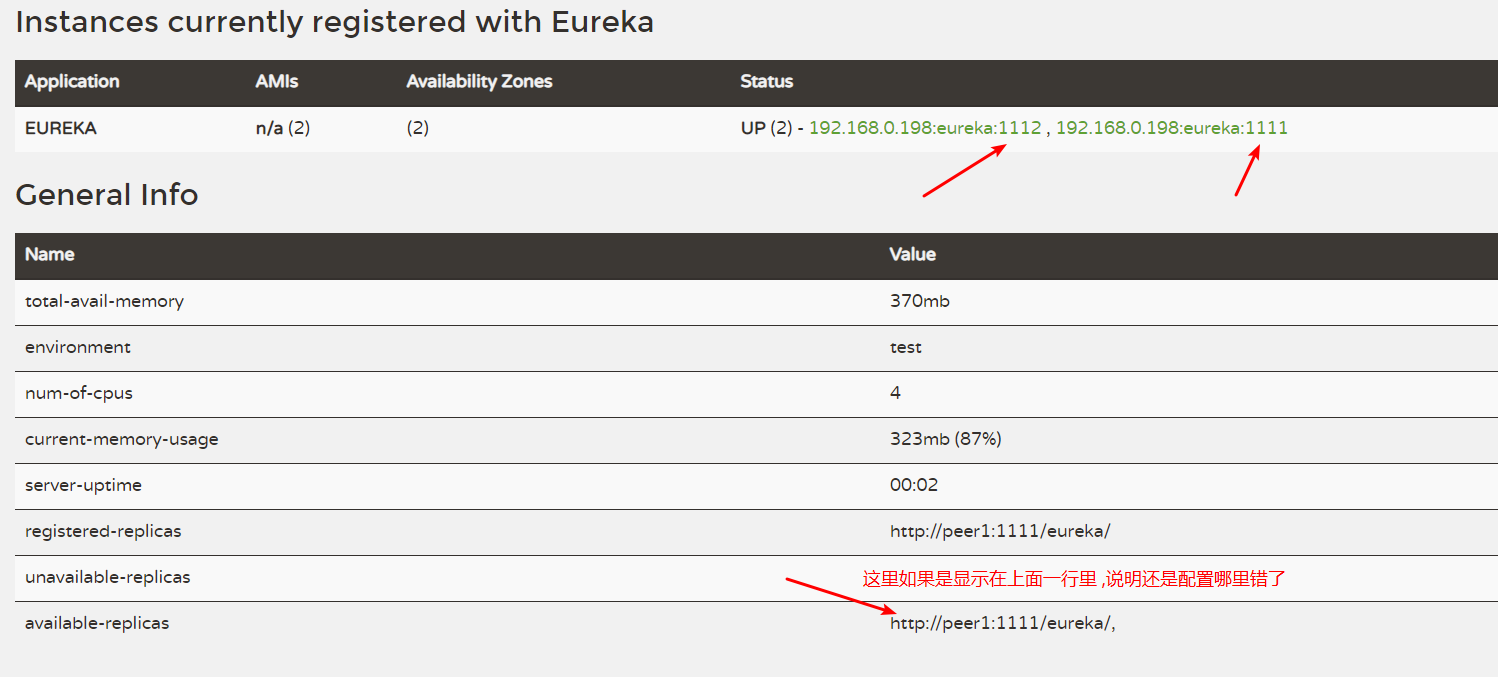The height and width of the screenshot is (677, 1498).
Task: Open the 192.168.0.198:eureka:1112 instance link
Action: [925, 128]
